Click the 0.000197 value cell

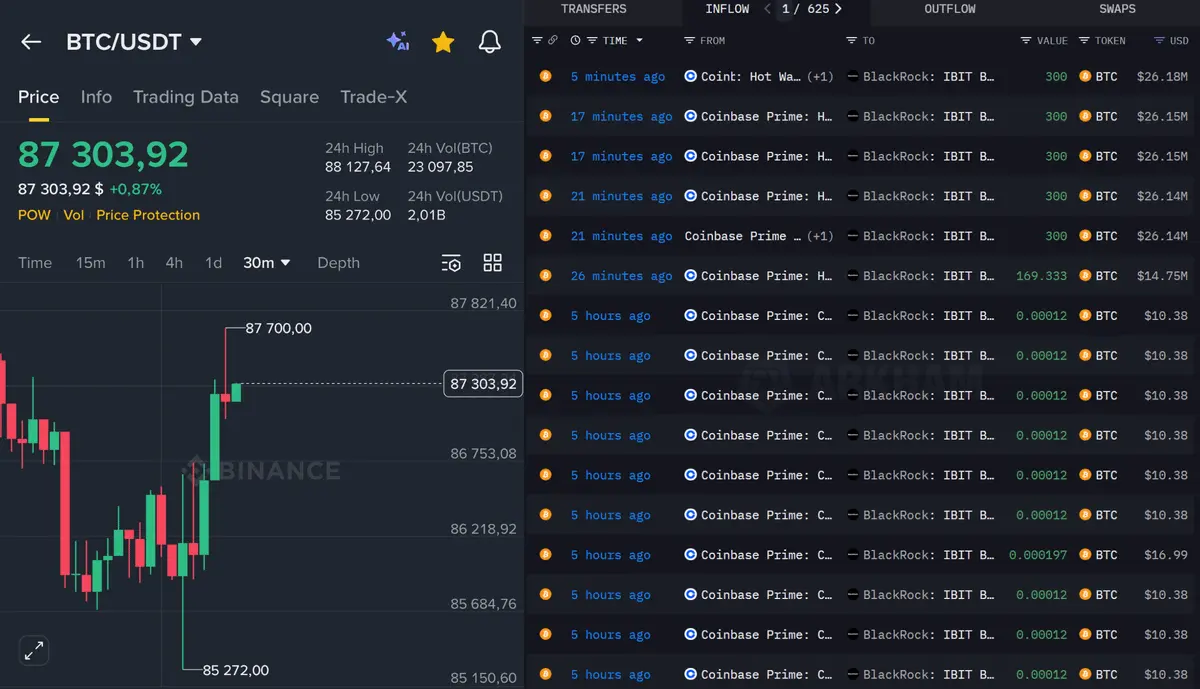1038,555
